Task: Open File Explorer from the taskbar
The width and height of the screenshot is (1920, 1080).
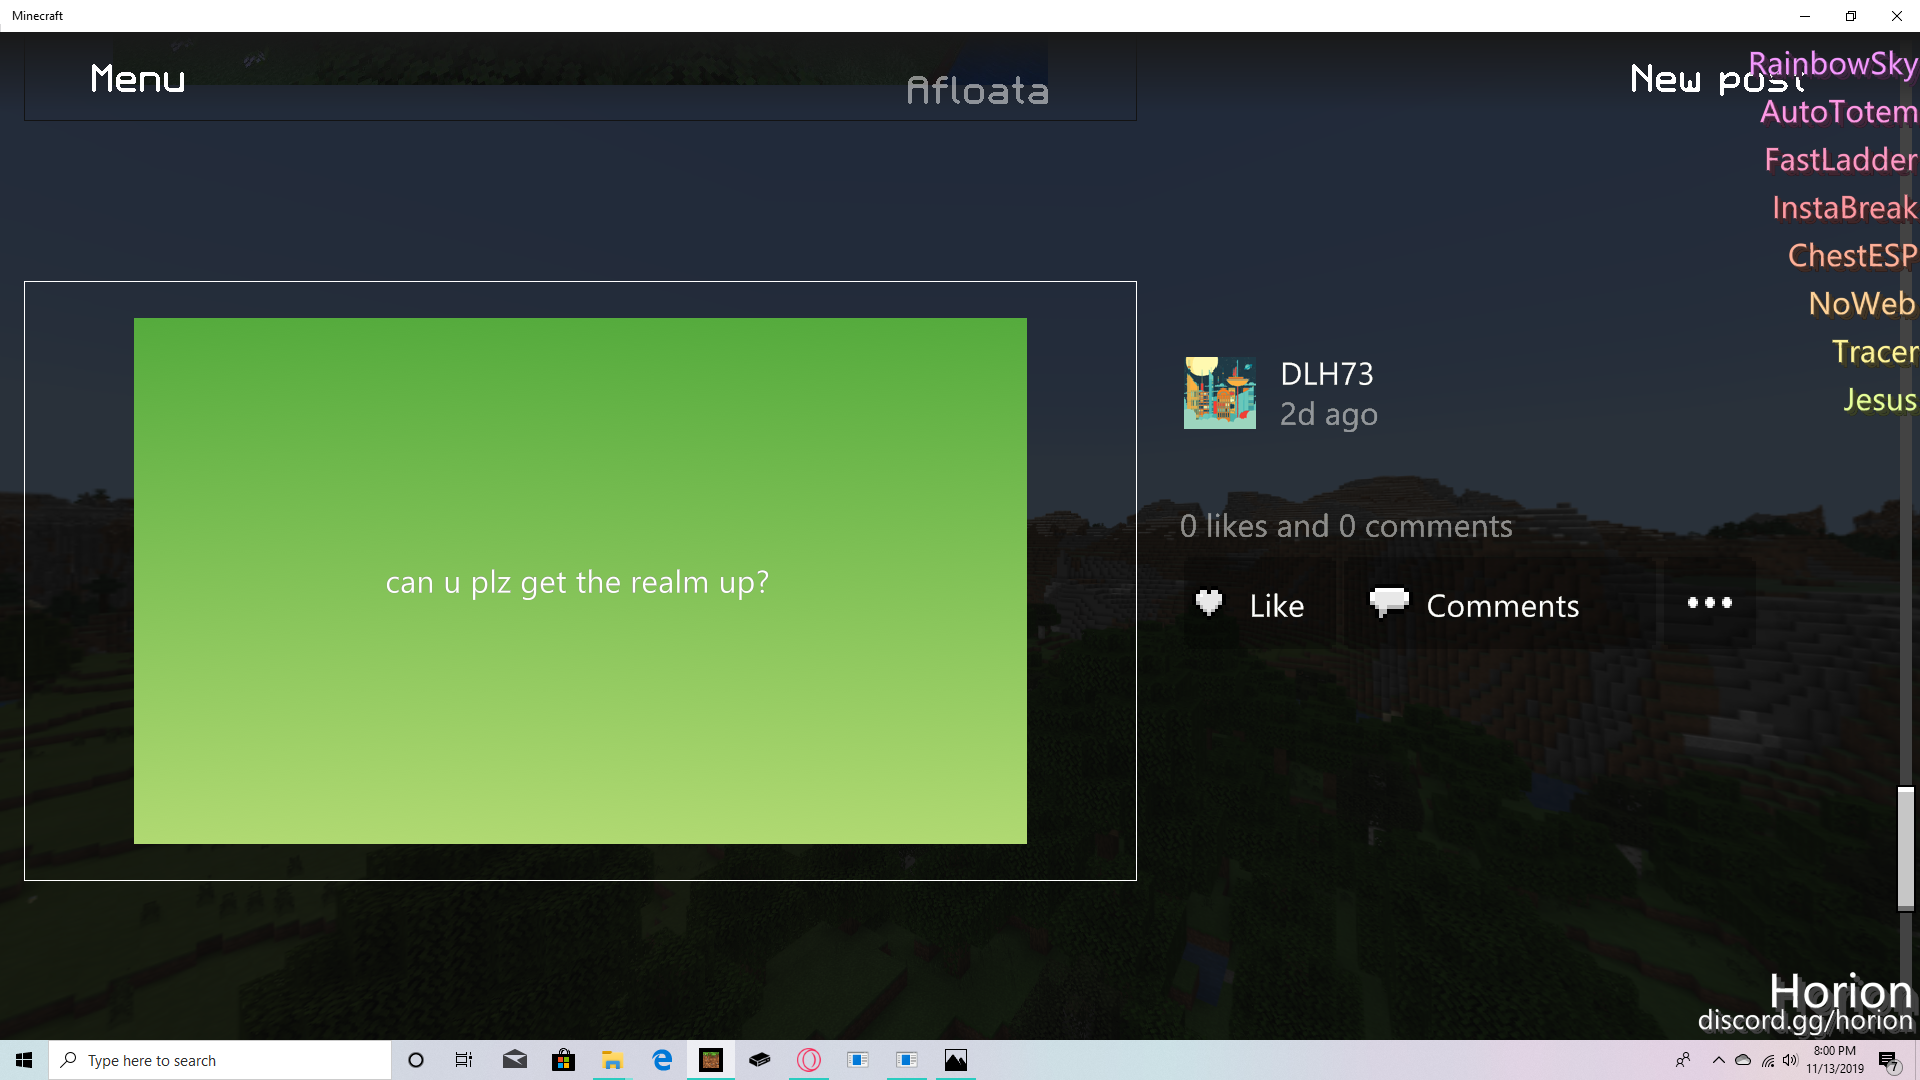Action: [x=613, y=1060]
